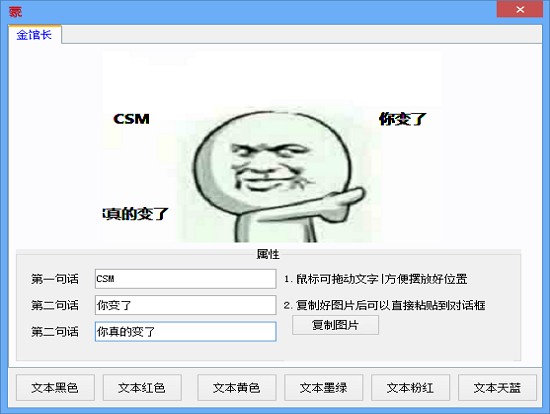
Task: Select the 你变了 caption on the image
Action: click(402, 119)
